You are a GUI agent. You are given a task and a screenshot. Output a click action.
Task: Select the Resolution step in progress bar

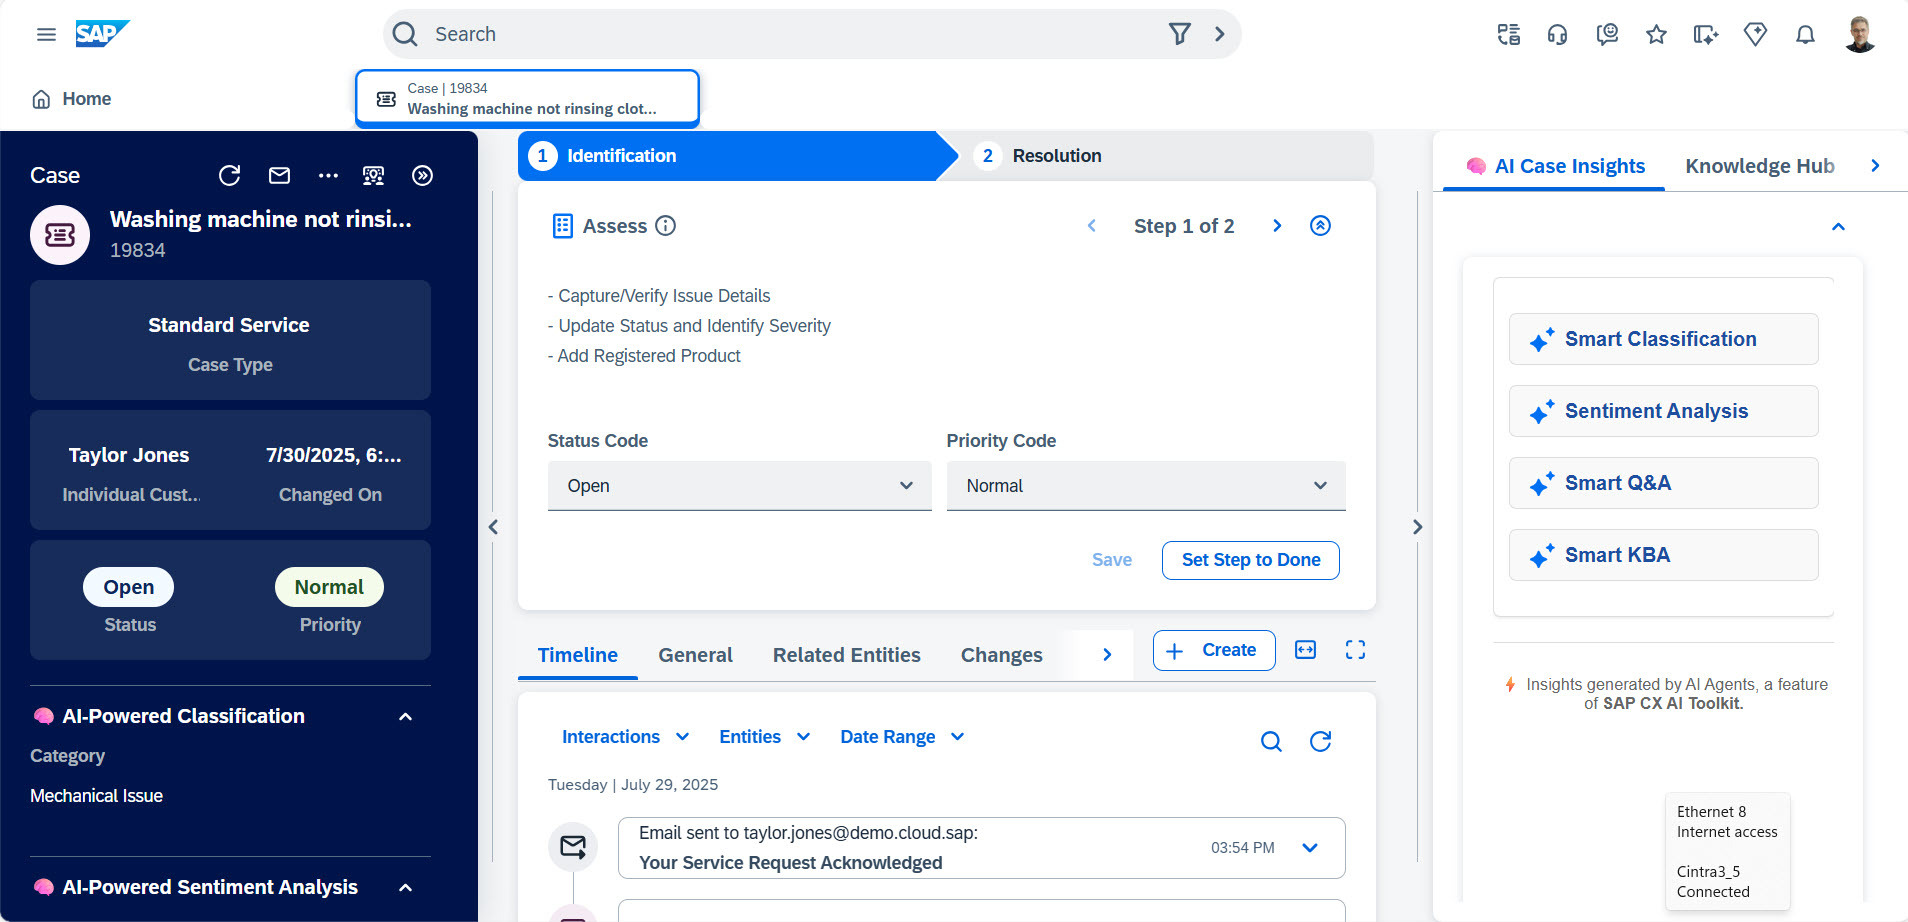(1055, 156)
